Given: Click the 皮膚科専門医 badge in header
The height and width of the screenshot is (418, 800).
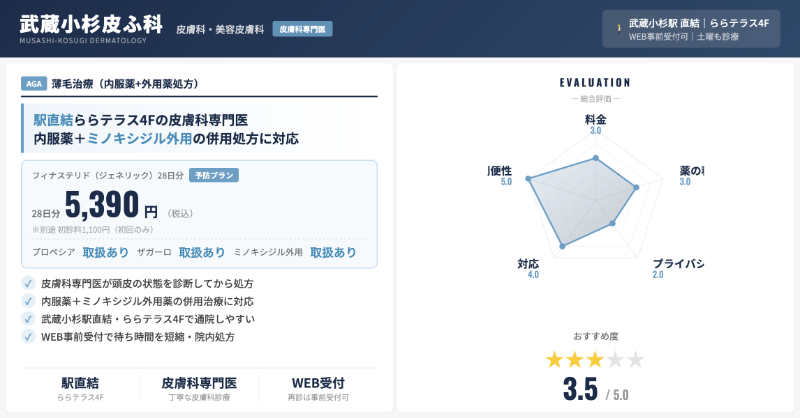Looking at the screenshot, I should point(302,30).
